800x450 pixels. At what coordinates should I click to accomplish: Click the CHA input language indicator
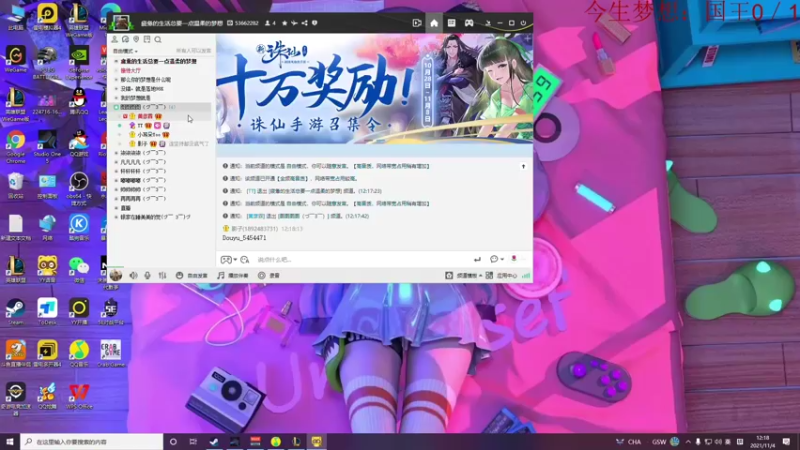click(x=634, y=442)
